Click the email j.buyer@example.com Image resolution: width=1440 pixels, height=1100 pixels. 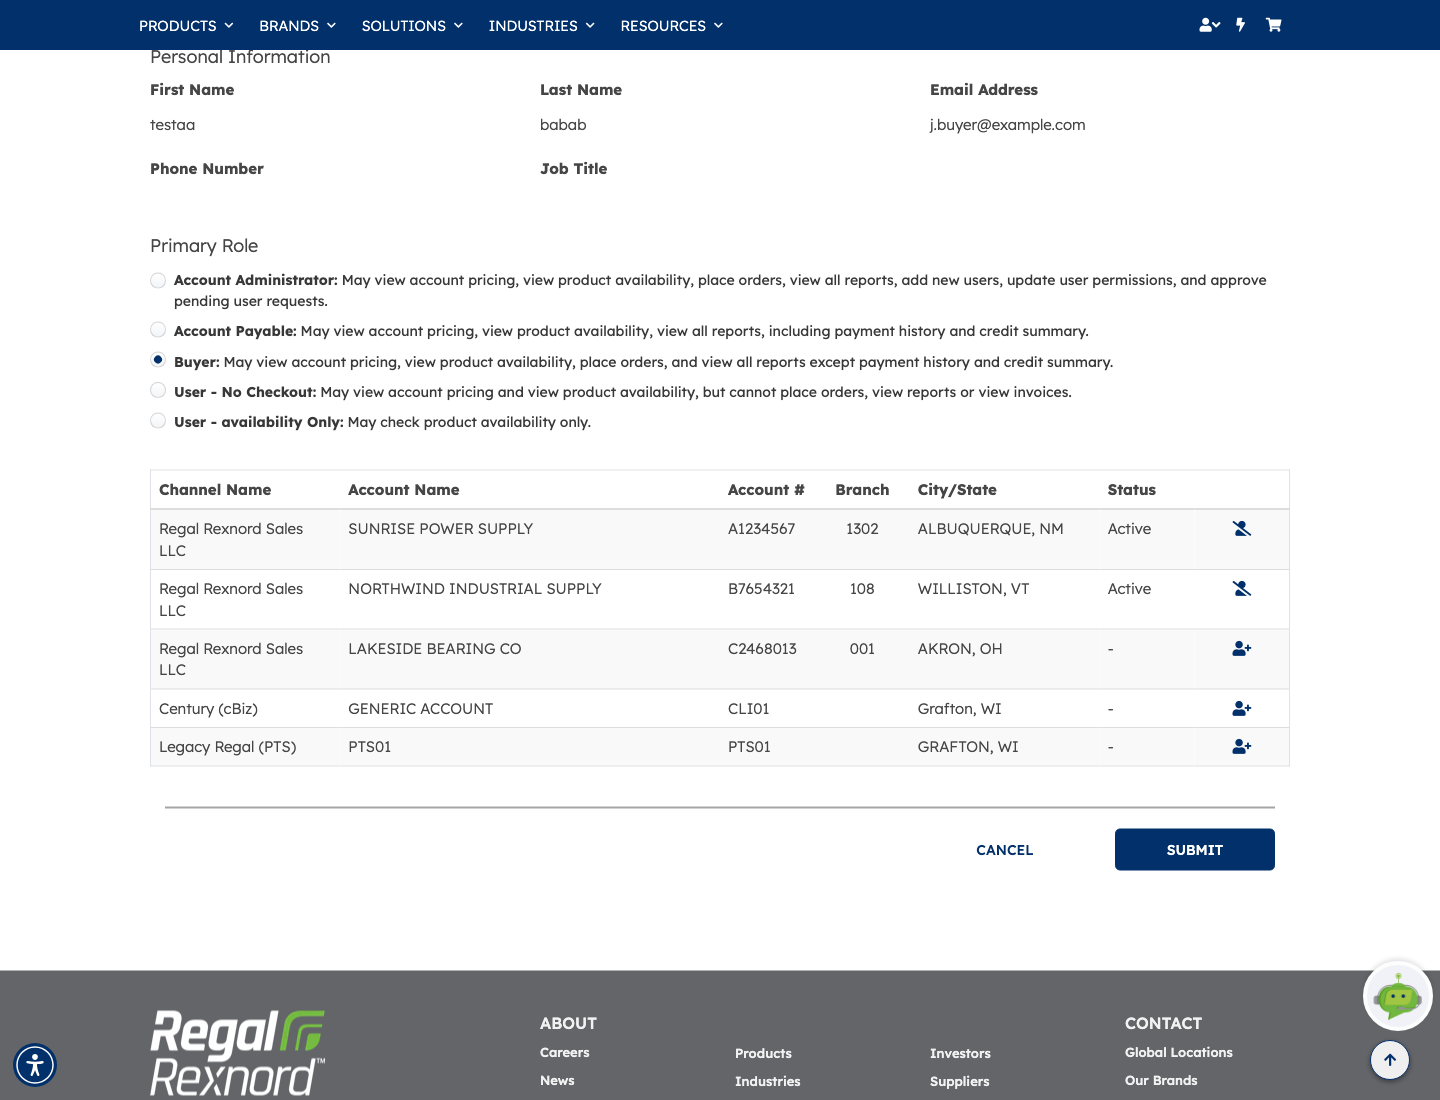1008,125
